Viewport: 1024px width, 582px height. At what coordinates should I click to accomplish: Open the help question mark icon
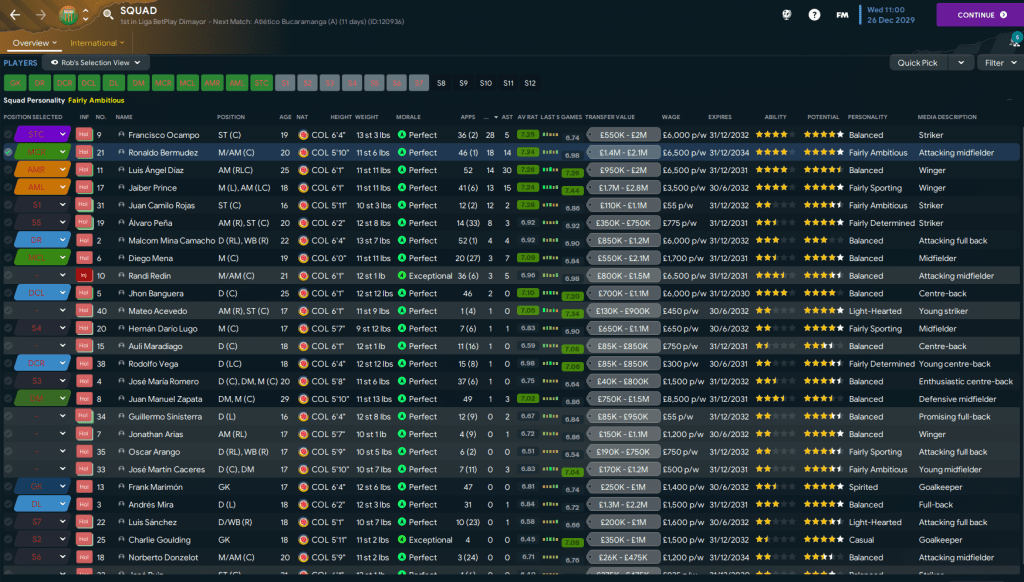(x=815, y=15)
